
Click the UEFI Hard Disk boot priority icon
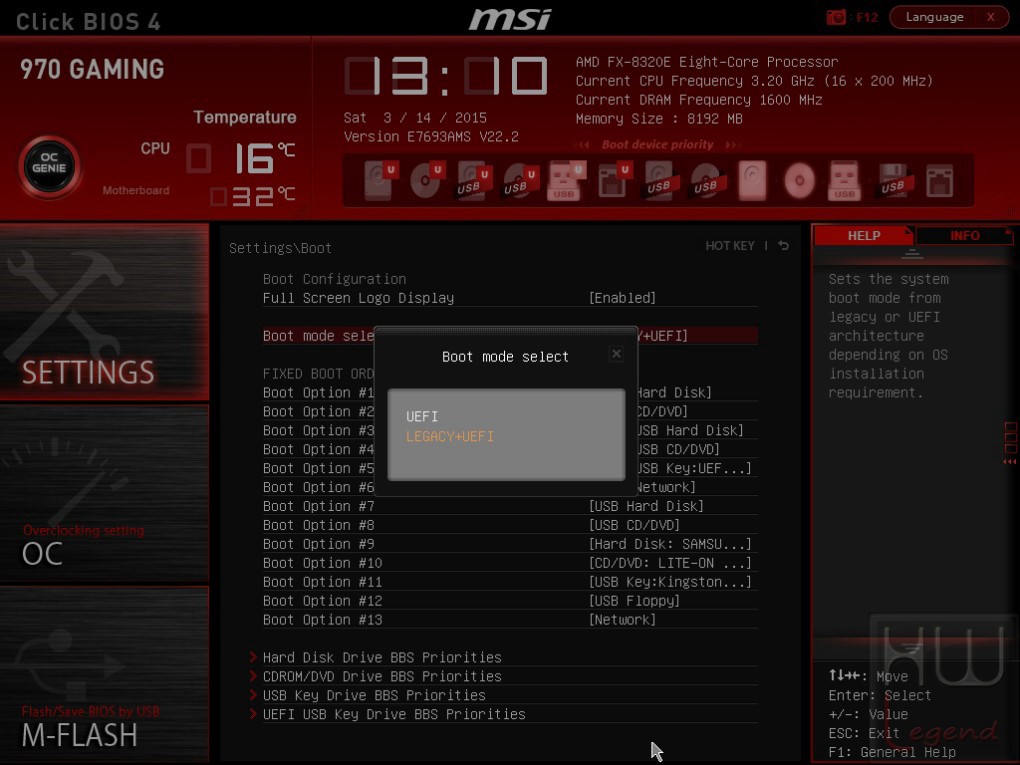tap(381, 180)
